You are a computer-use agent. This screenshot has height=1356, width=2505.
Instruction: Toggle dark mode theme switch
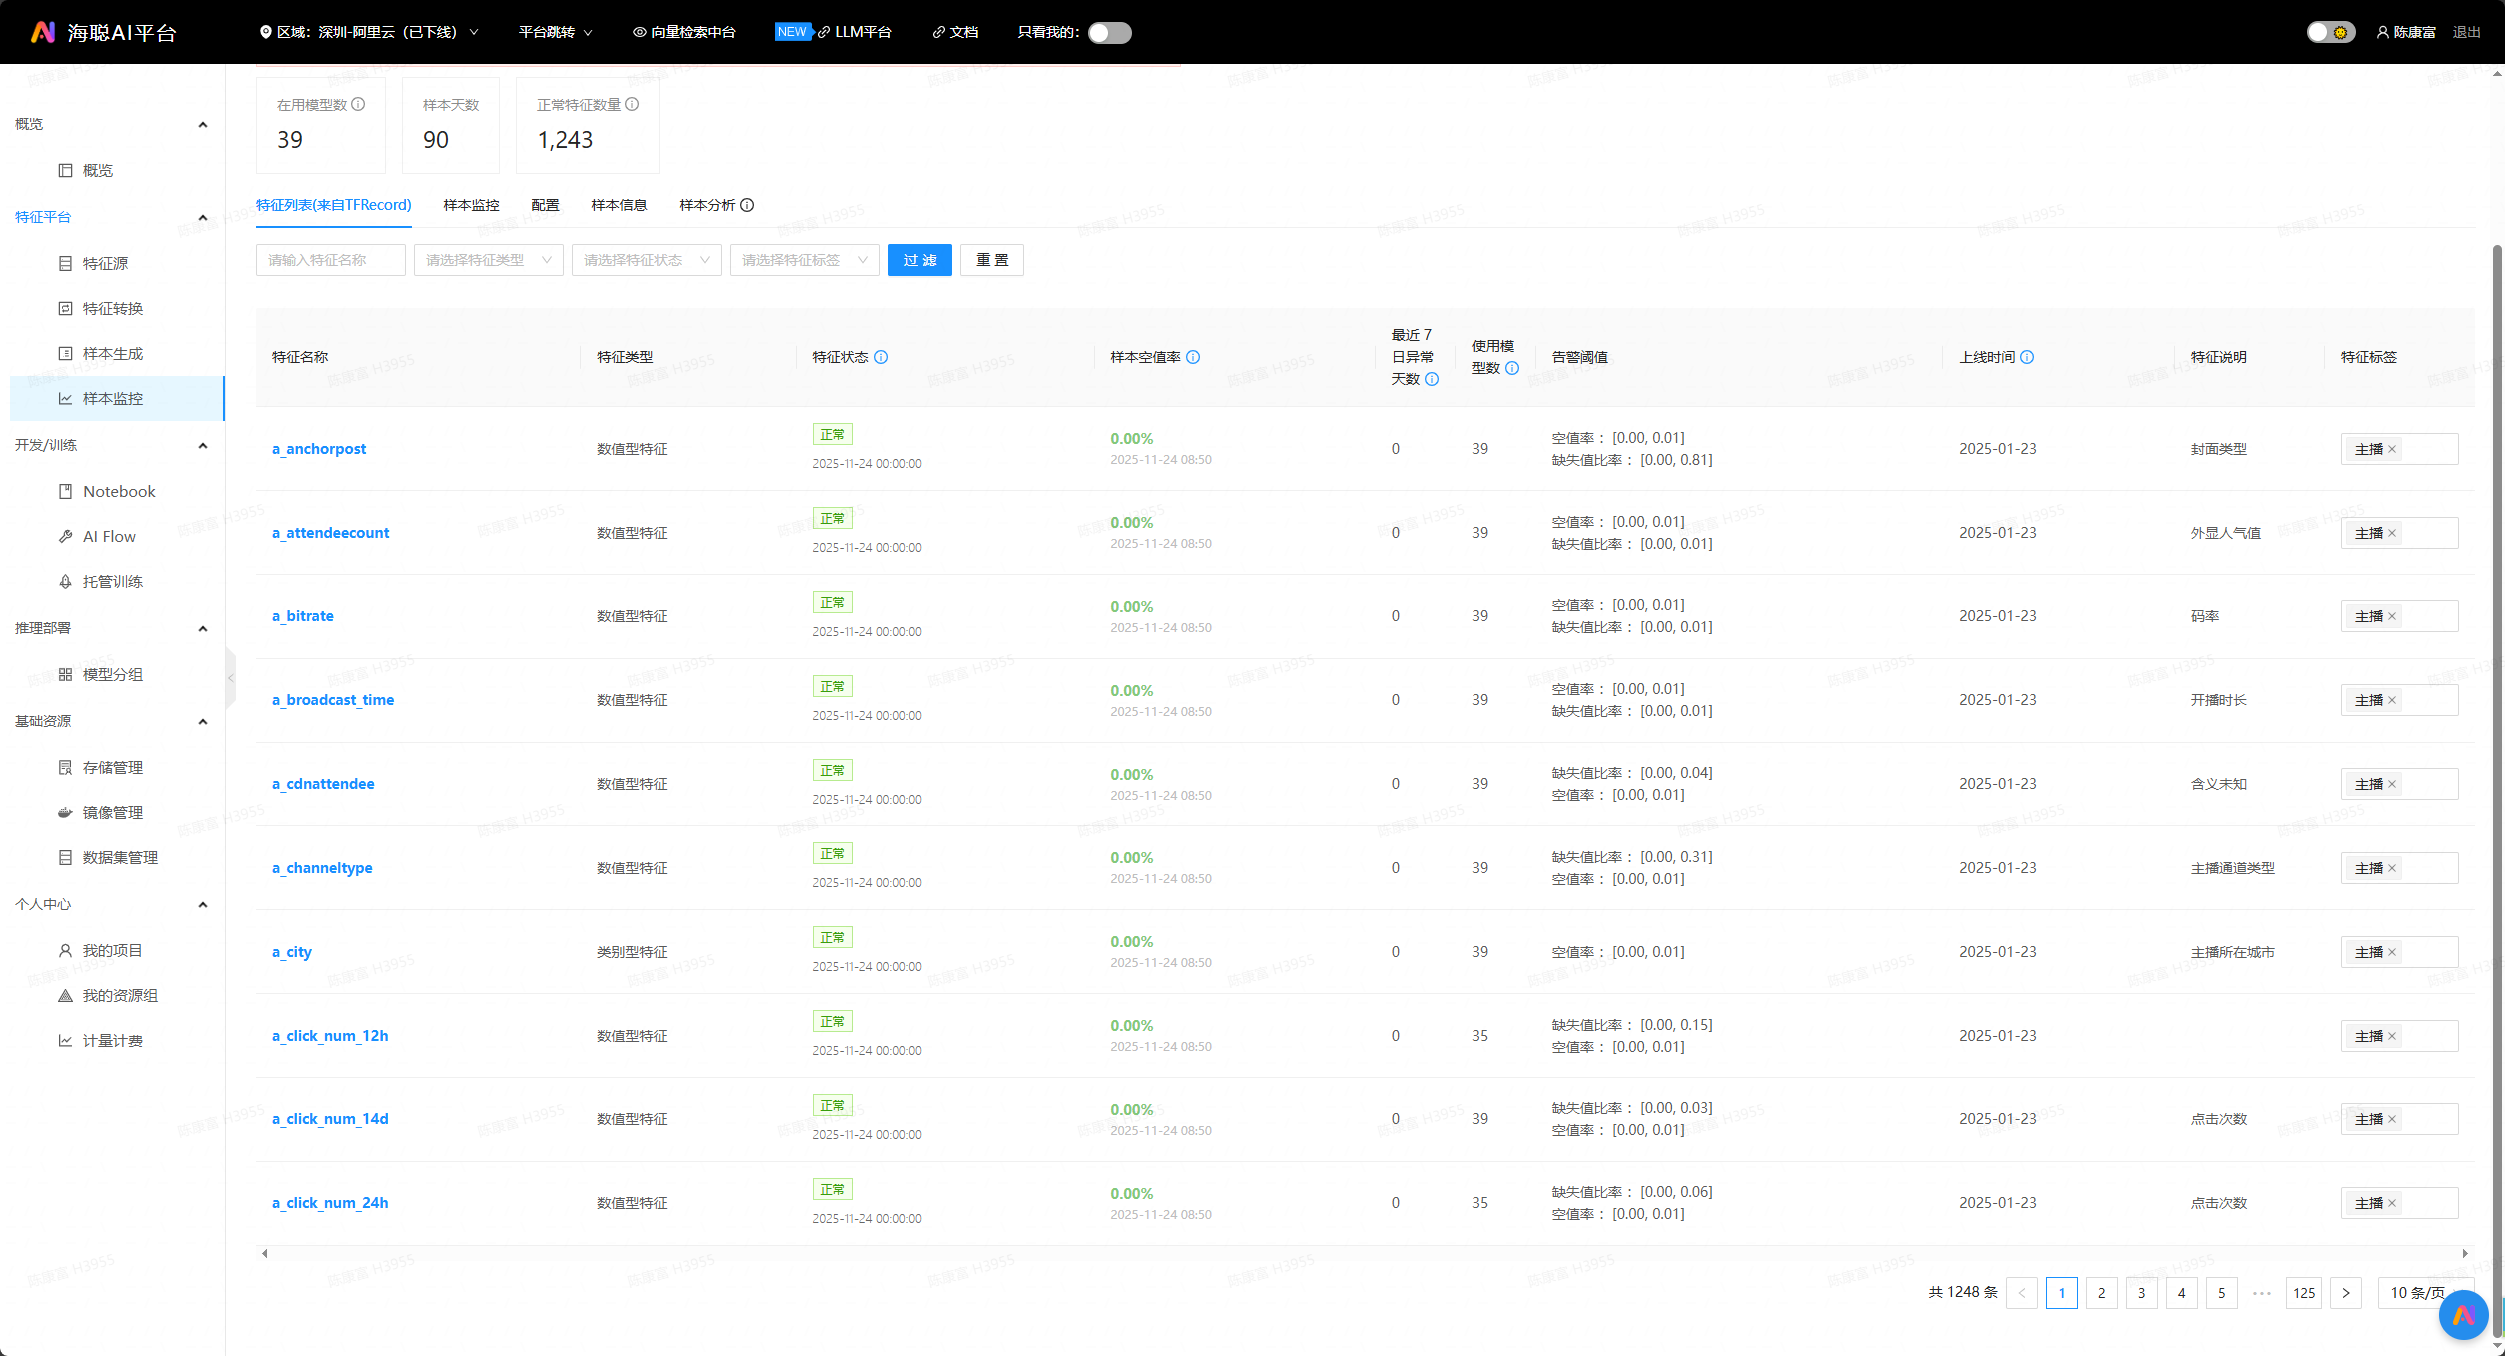2330,33
